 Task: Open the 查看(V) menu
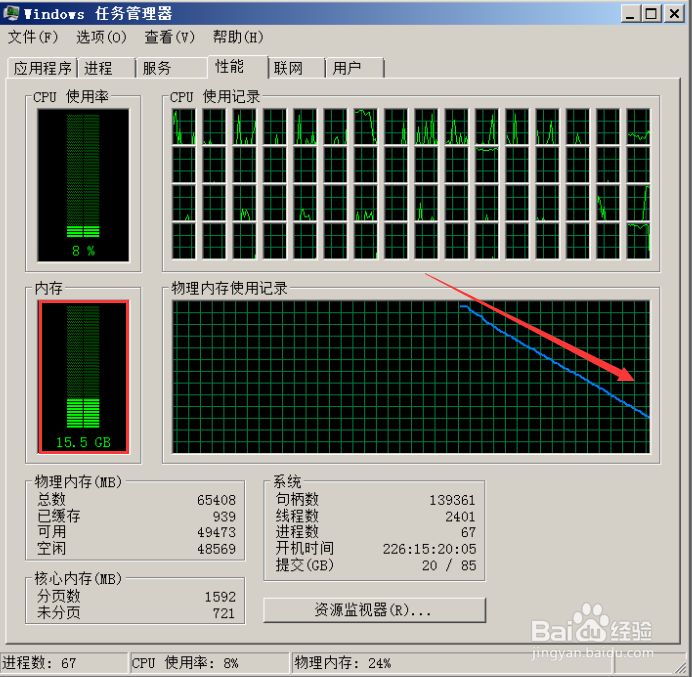[x=170, y=37]
